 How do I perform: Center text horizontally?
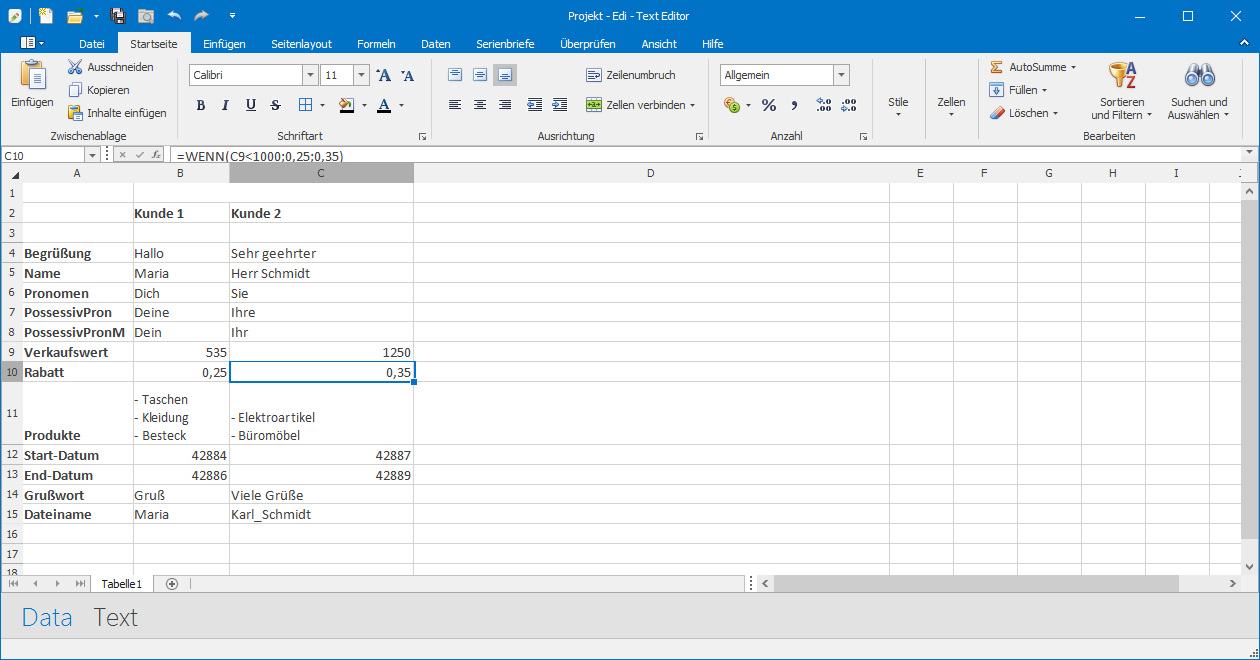pyautogui.click(x=480, y=105)
